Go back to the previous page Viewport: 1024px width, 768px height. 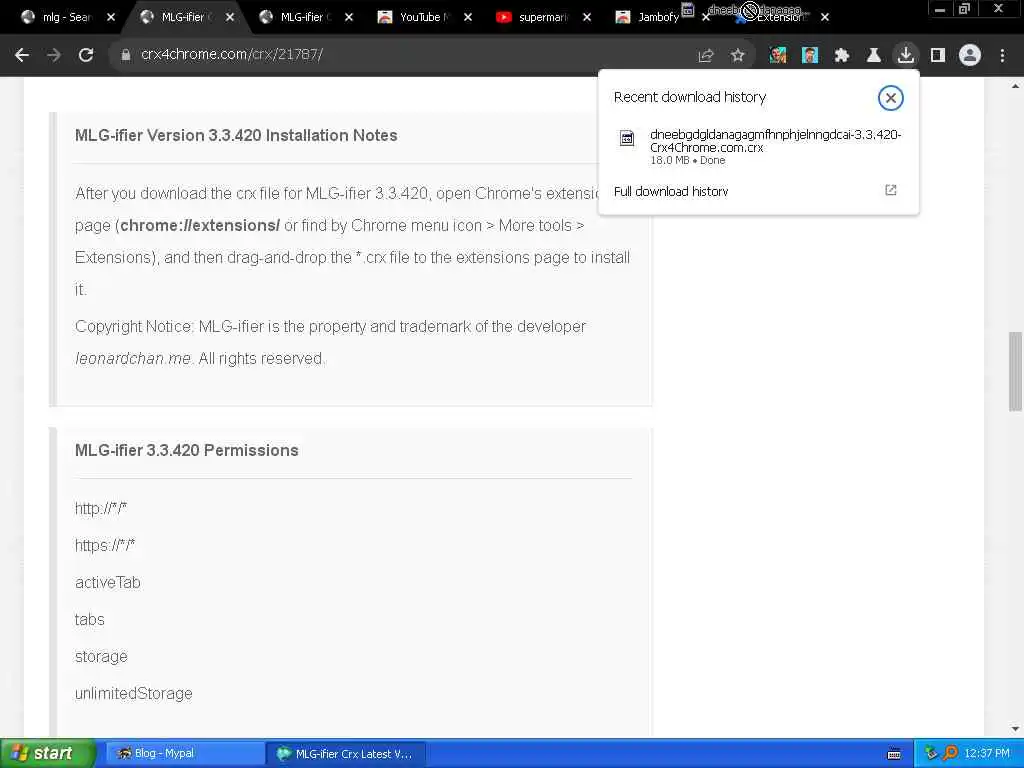22,56
